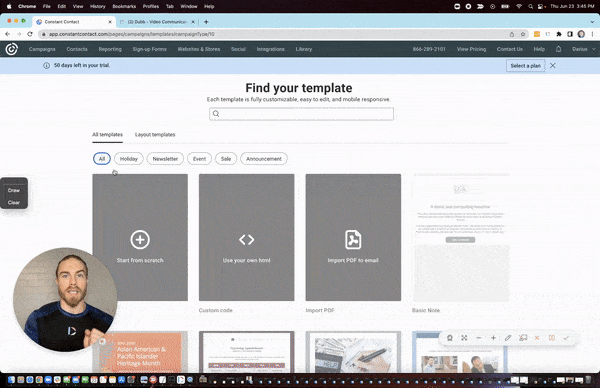Screen dimensions: 600x388
Task: Click the browser address bar URL
Action: [x=132, y=34]
